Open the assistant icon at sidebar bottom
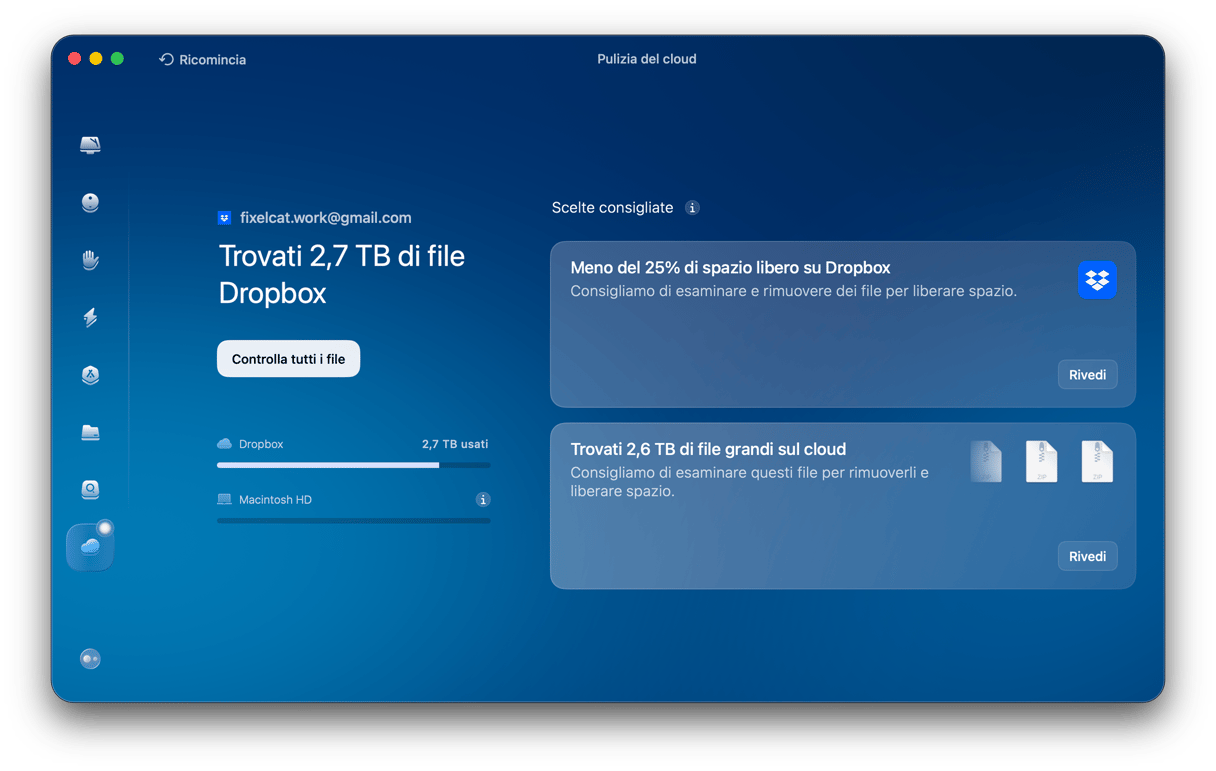Screen dimensions: 1216x771 click(x=90, y=659)
